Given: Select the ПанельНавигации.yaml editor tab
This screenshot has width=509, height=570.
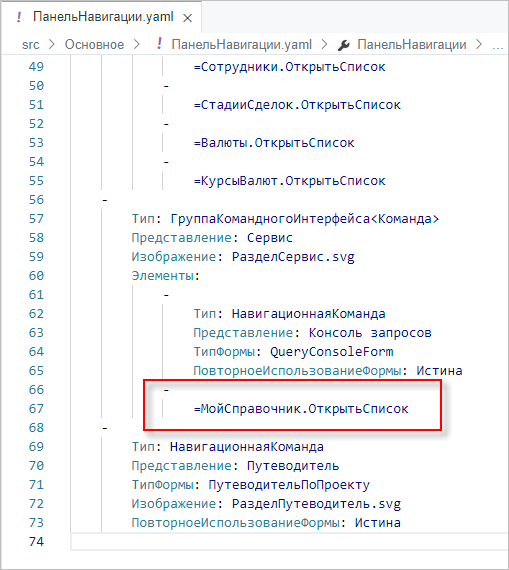Looking at the screenshot, I should click(x=101, y=17).
